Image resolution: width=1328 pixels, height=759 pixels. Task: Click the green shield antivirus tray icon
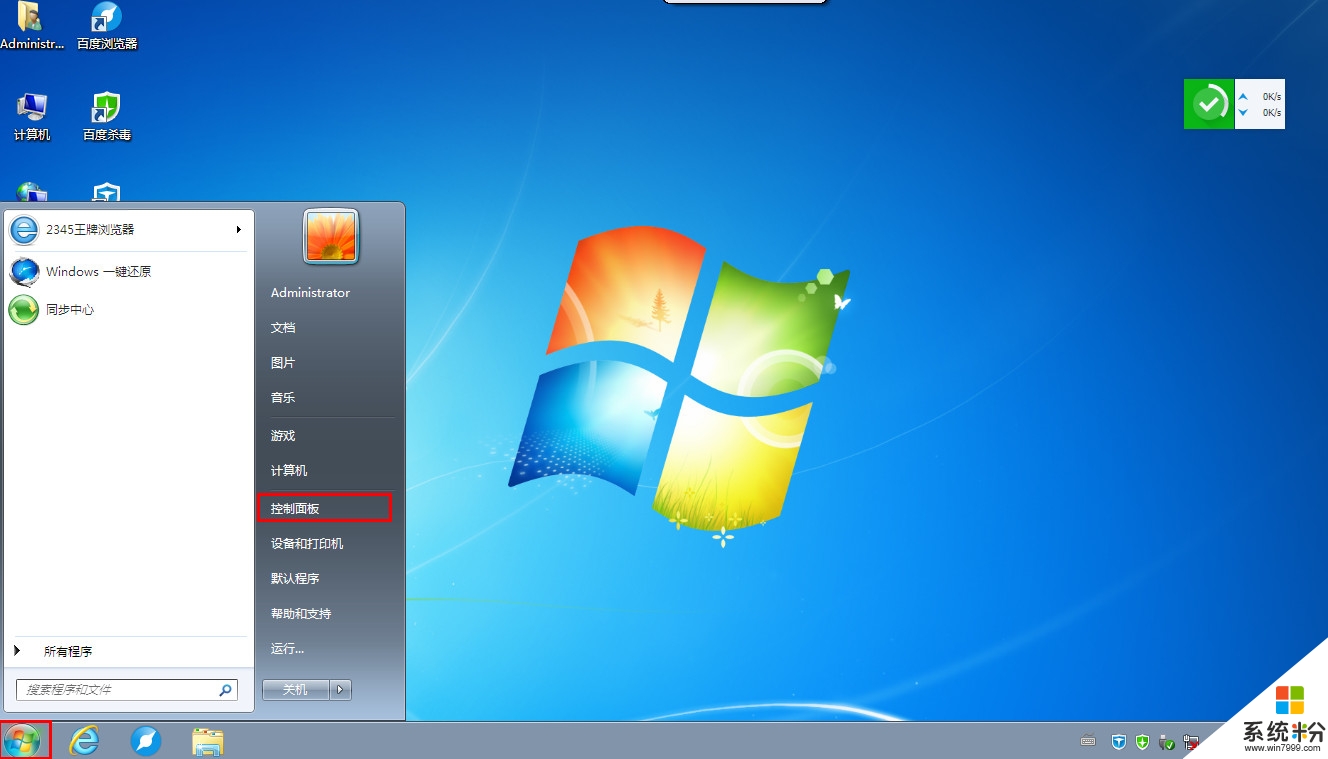pos(1142,742)
